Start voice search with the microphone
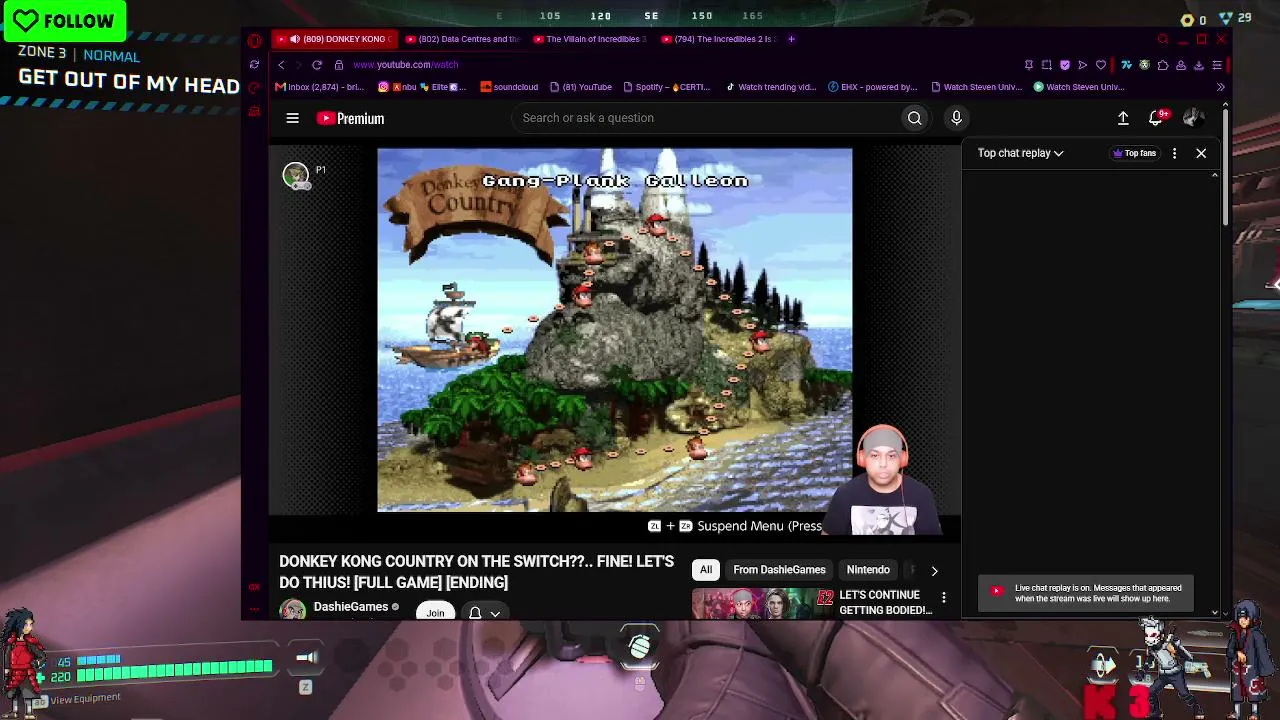Screen dimensions: 1280x720 tap(956, 118)
